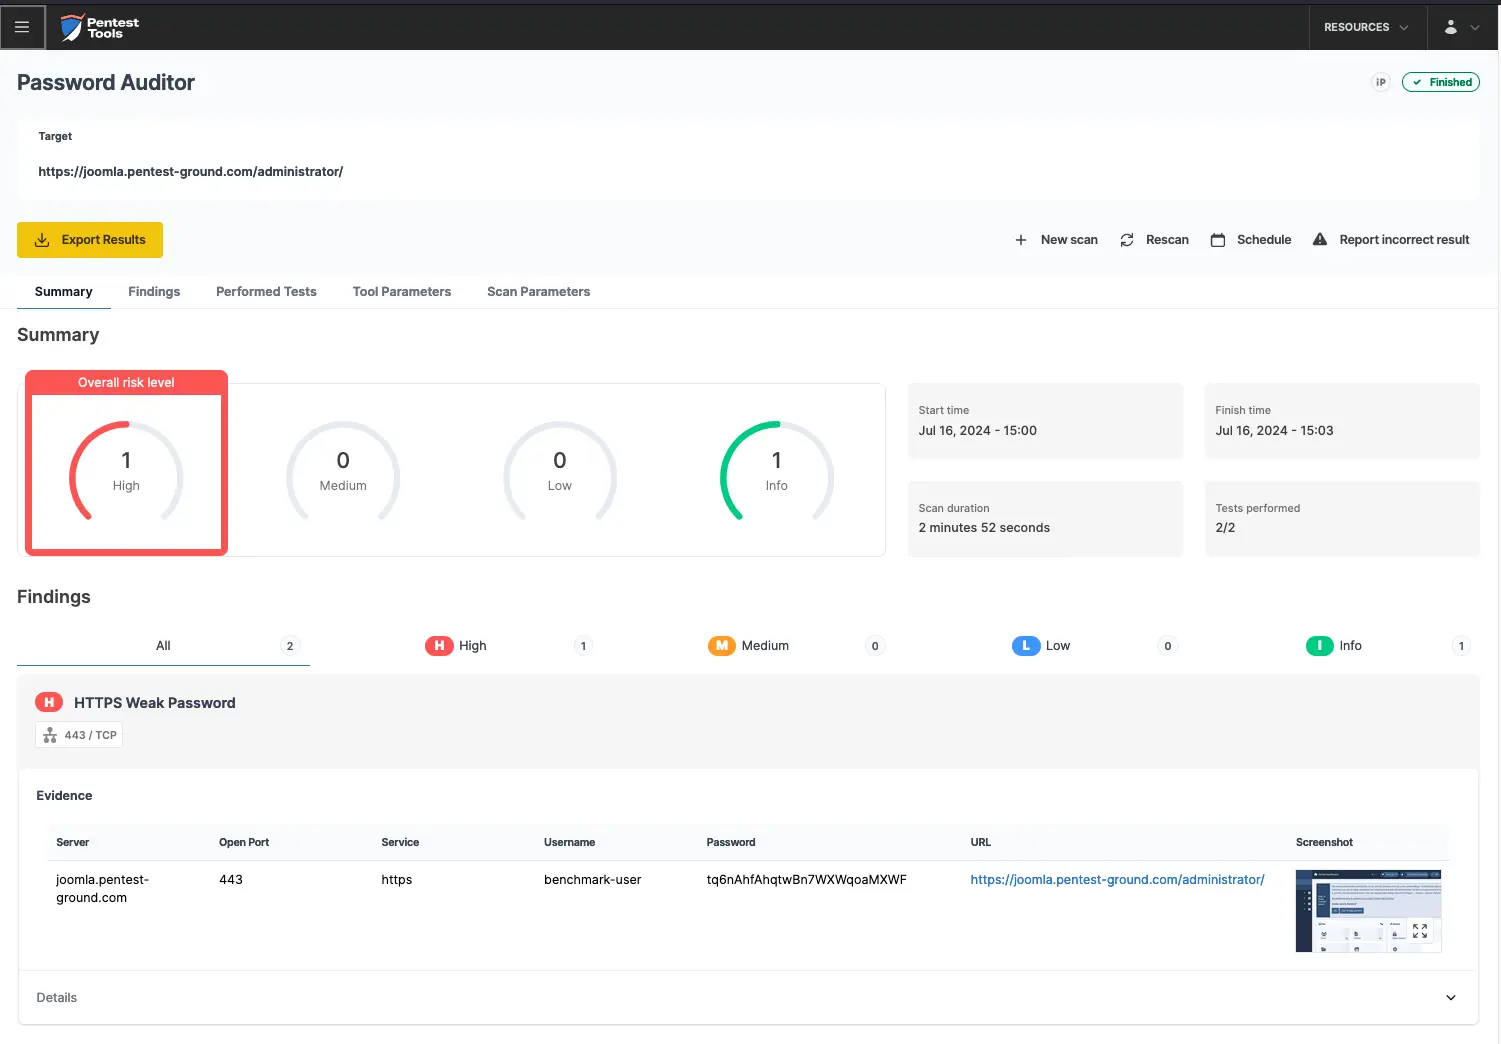Click the orange M Medium severity badge

coord(722,646)
